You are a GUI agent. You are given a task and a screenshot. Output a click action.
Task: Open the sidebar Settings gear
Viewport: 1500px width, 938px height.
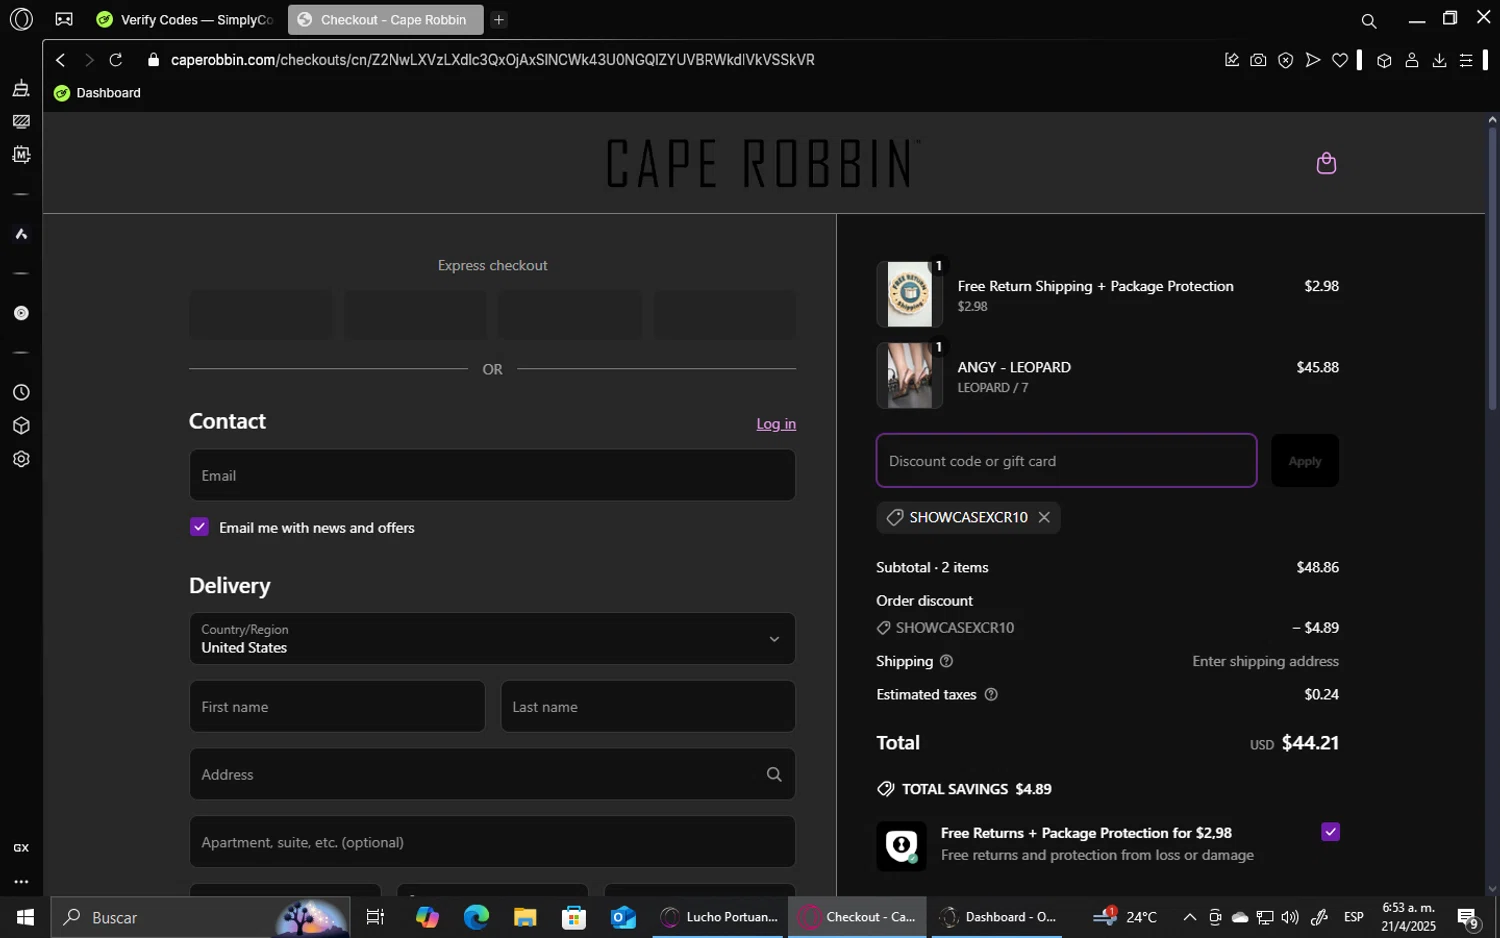click(x=21, y=459)
